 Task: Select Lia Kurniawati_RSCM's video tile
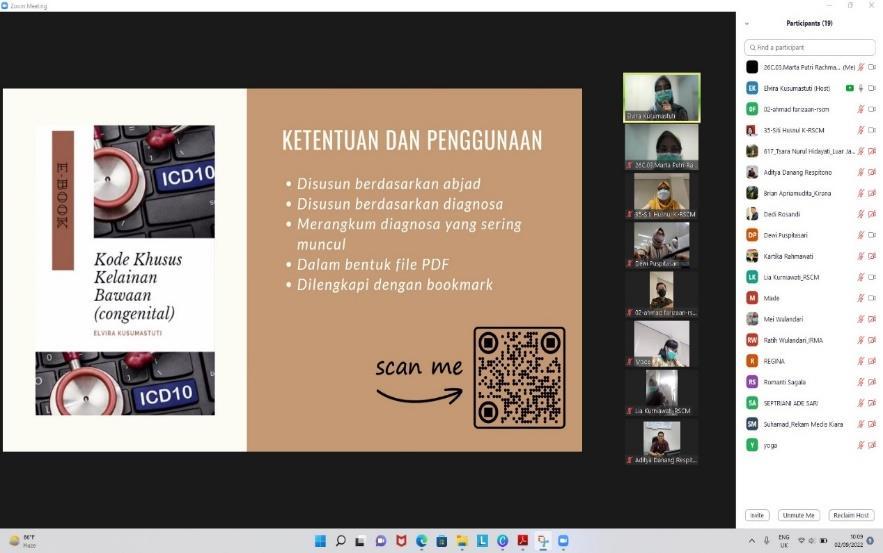662,393
